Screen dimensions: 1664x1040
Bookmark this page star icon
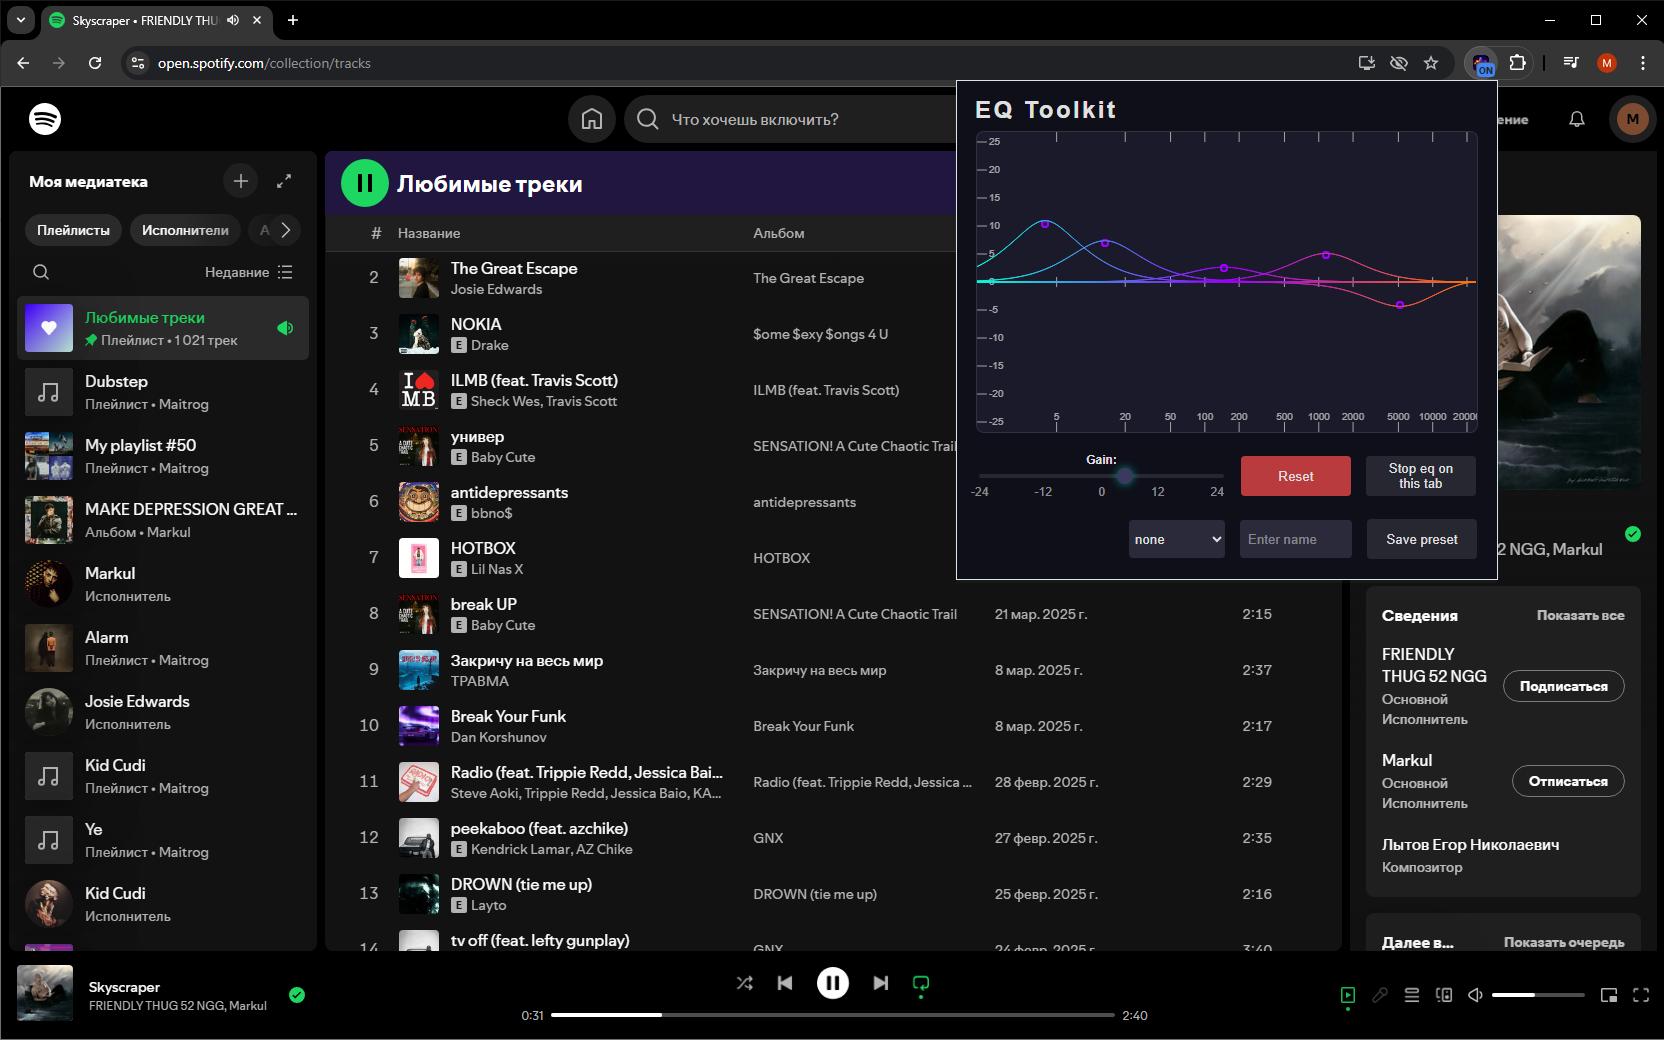click(1431, 63)
